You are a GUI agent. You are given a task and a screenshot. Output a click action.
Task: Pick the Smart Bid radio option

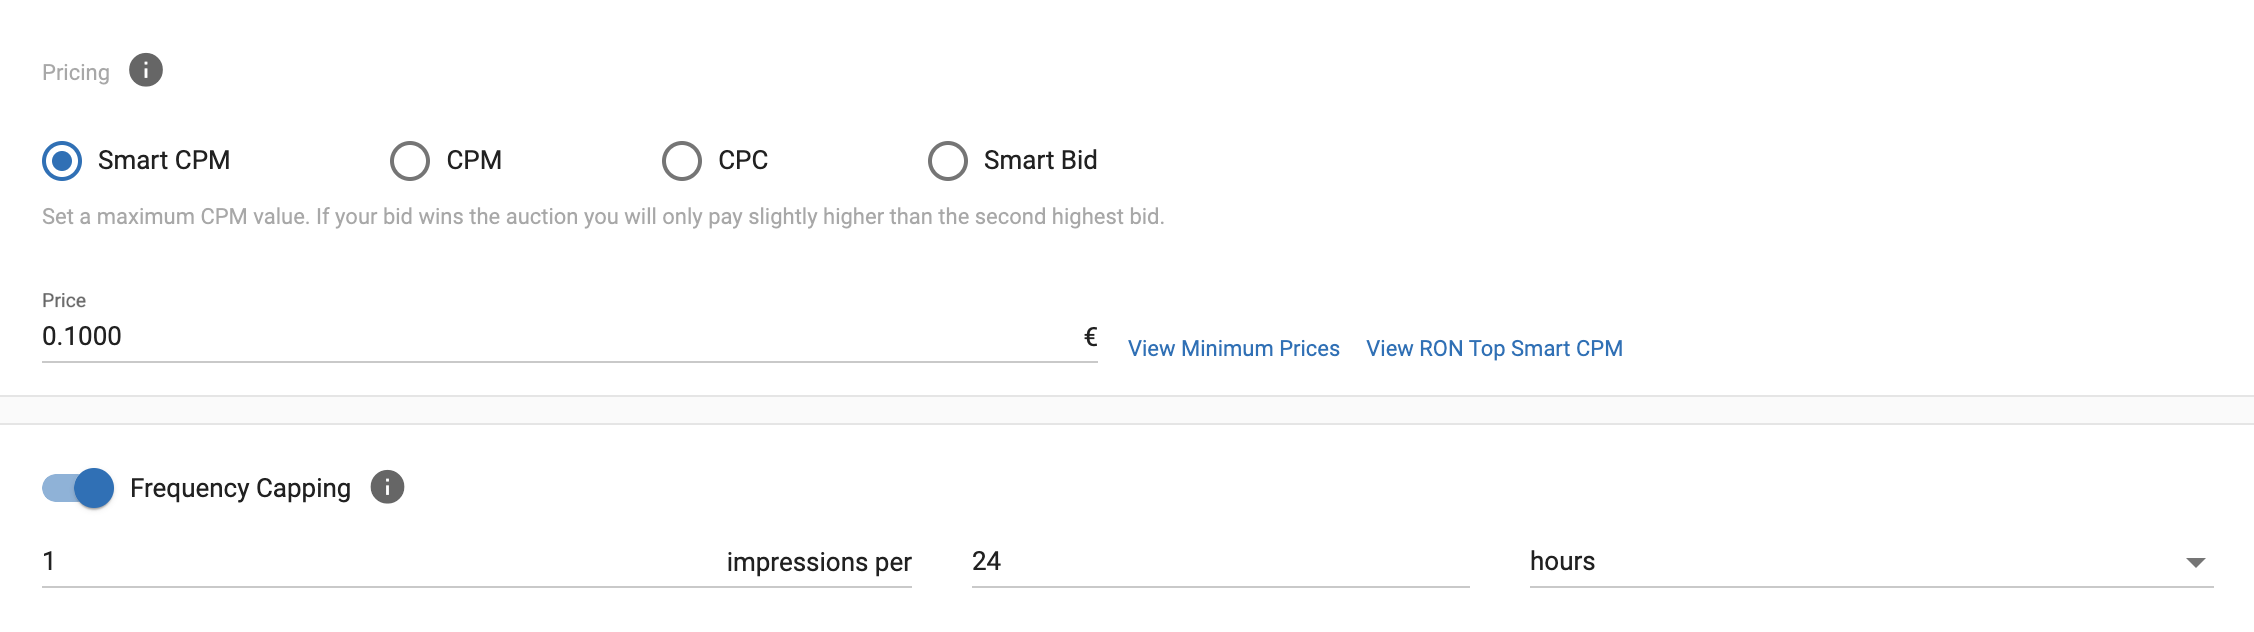pyautogui.click(x=948, y=160)
